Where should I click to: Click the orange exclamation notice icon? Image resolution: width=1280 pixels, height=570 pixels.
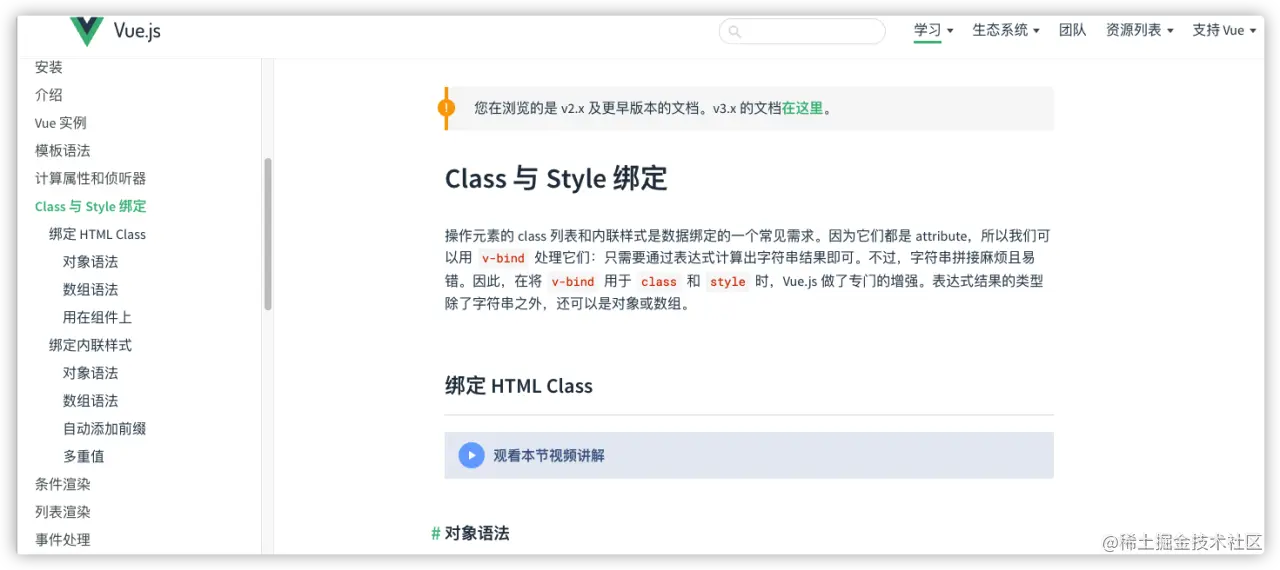click(446, 108)
